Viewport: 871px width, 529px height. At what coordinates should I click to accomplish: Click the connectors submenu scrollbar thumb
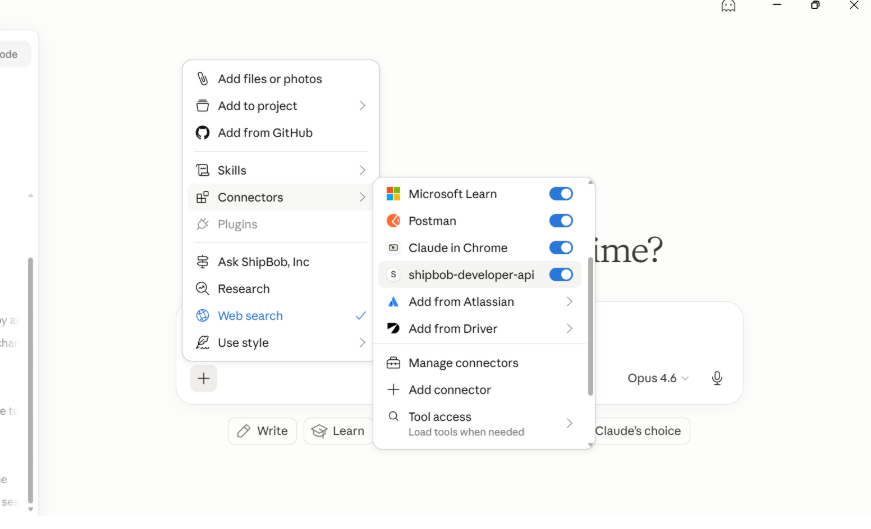[x=590, y=327]
